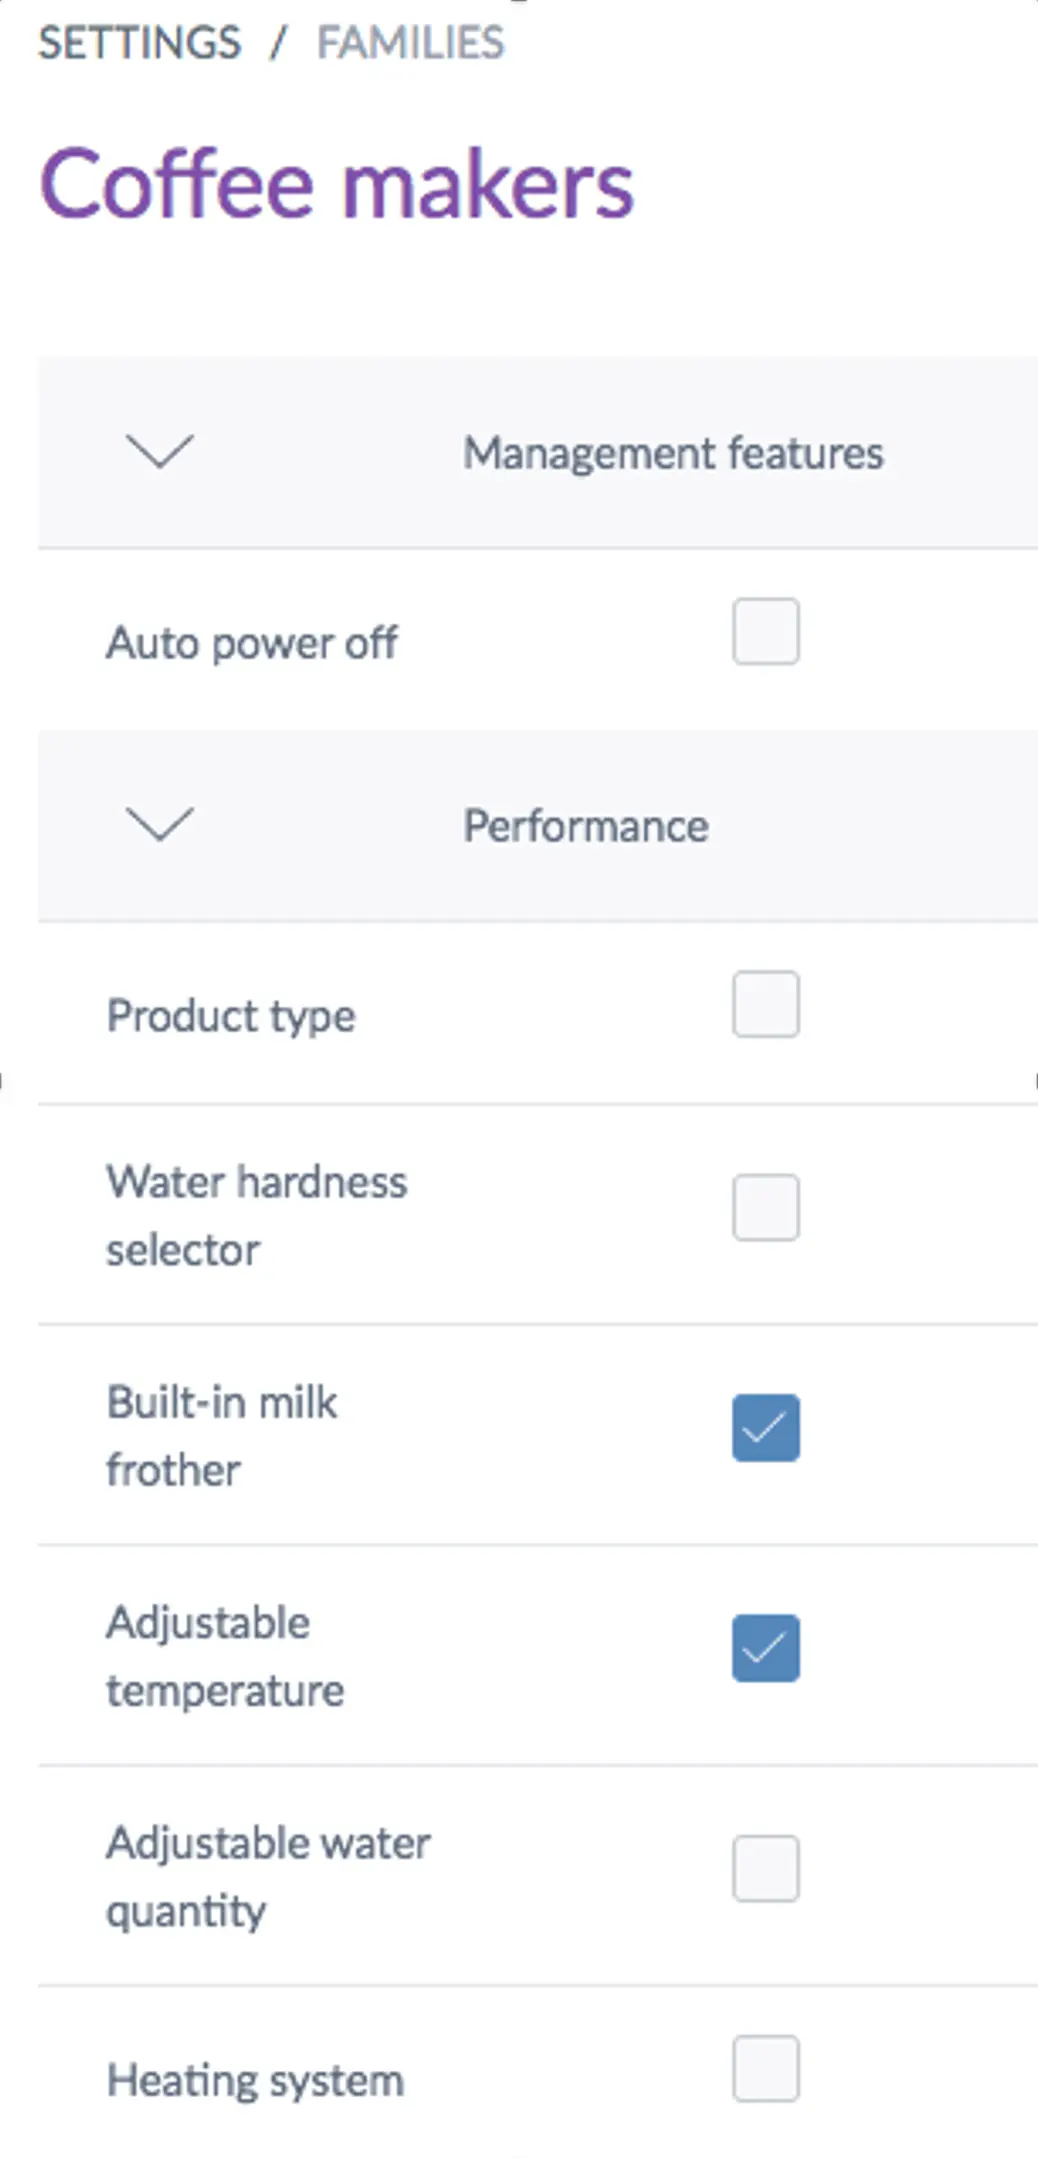1038x2158 pixels.
Task: Click the Adjustable temperature attribute label
Action: tap(225, 1656)
